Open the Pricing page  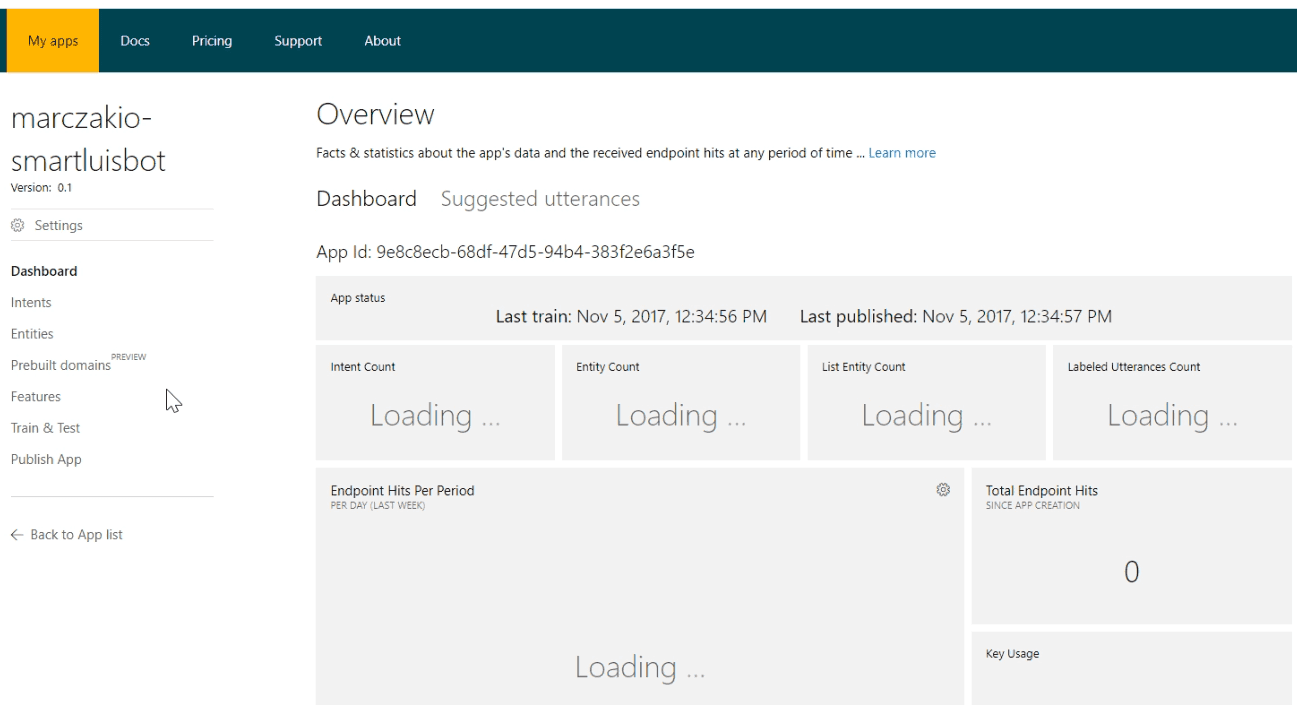coord(212,41)
